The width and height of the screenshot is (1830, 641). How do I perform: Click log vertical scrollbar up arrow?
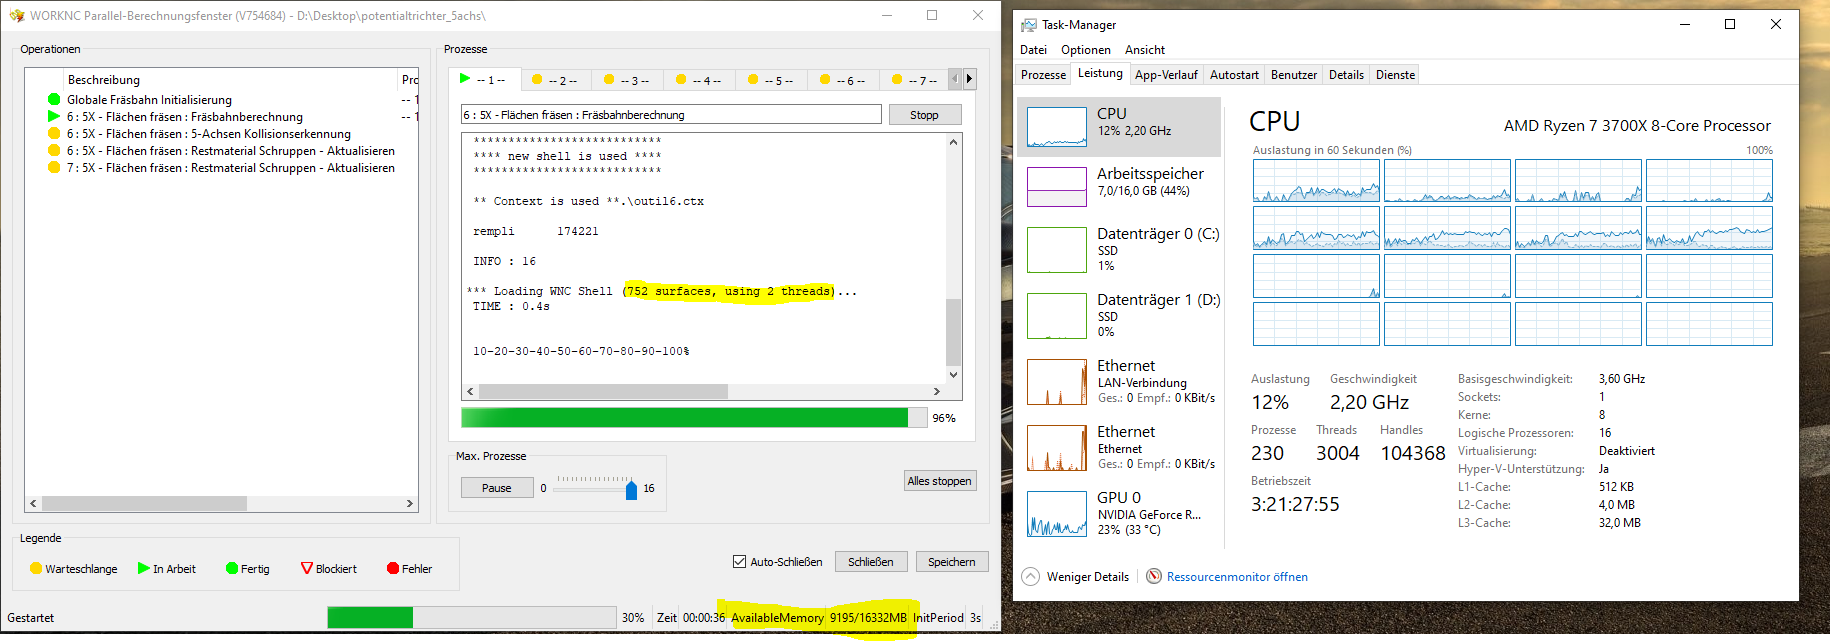[x=954, y=142]
